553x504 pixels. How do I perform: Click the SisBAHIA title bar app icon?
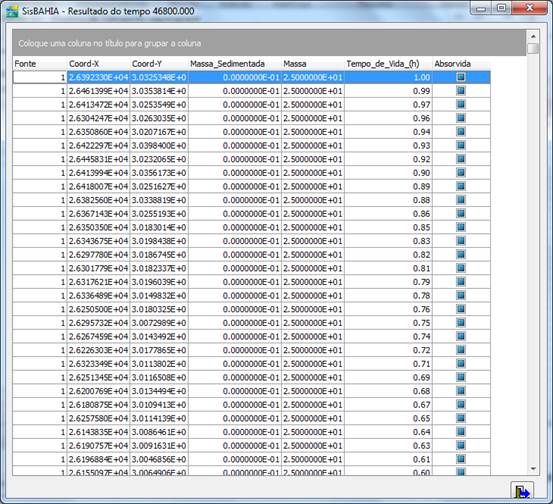pos(12,11)
